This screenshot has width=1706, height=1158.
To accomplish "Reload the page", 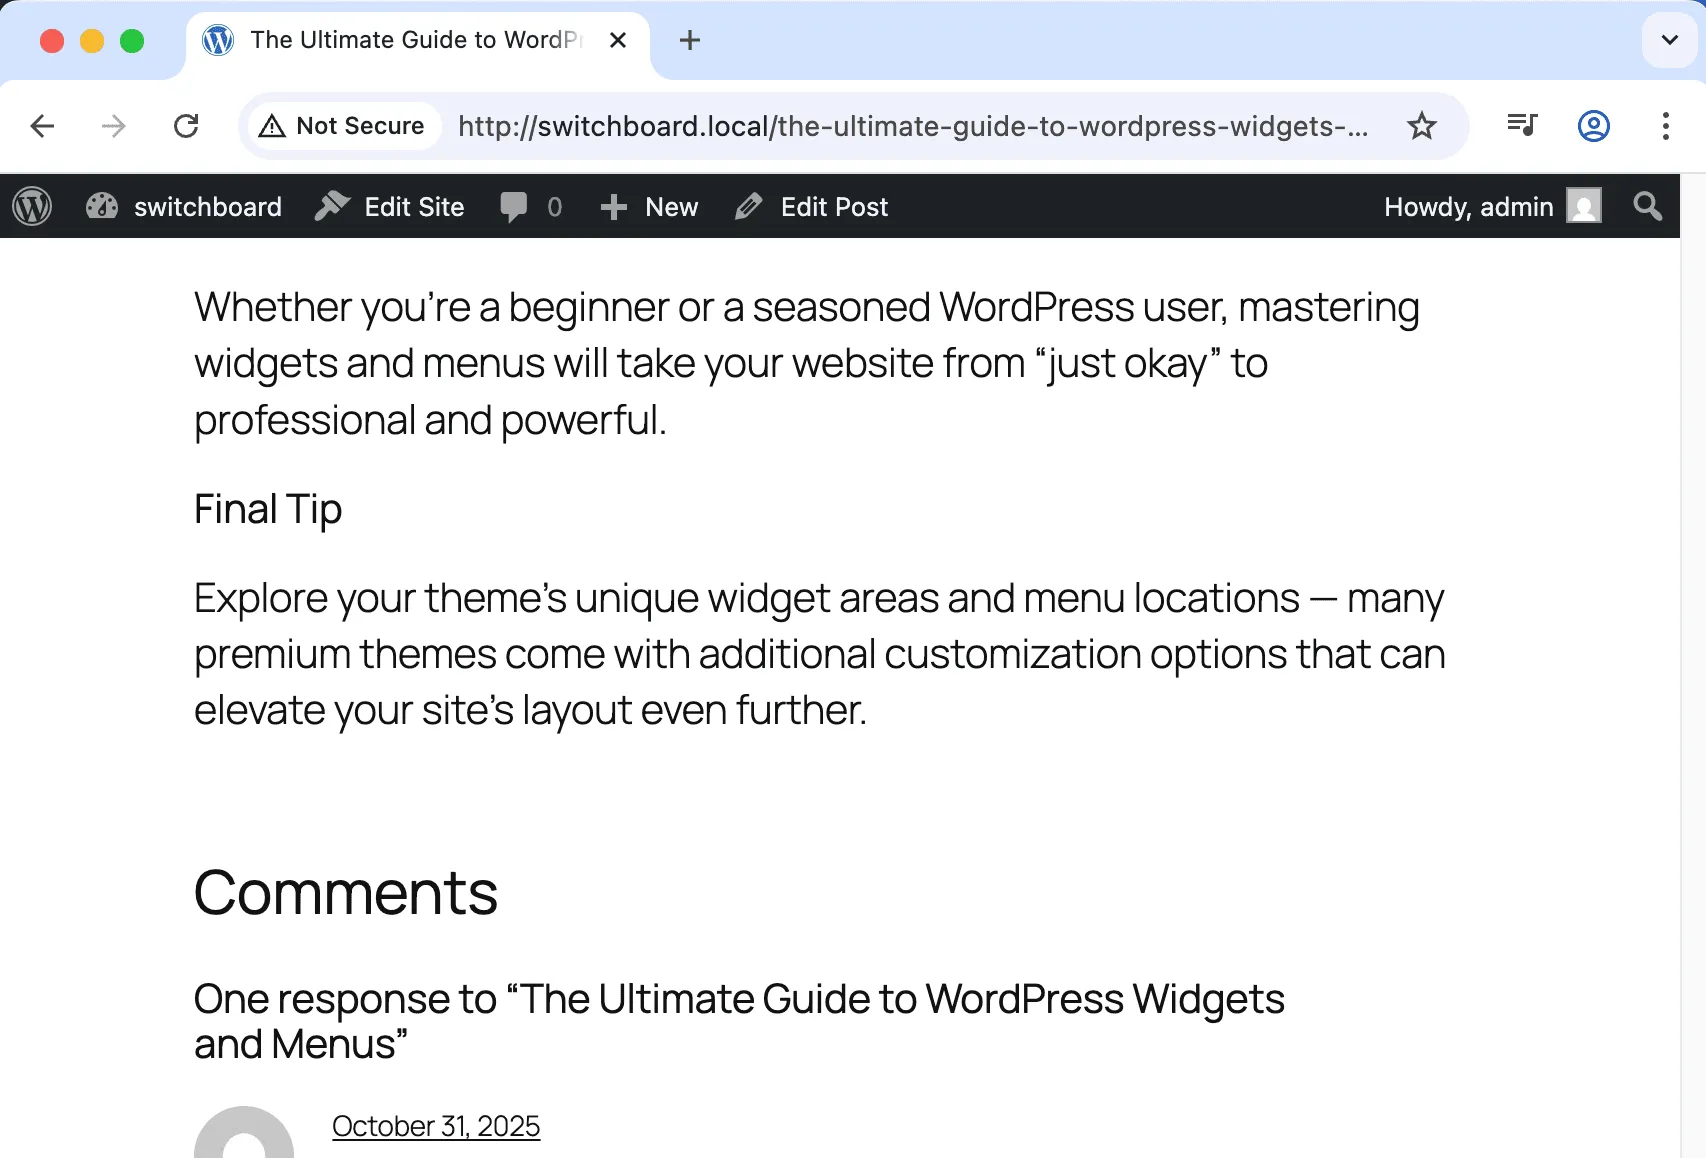I will 187,126.
